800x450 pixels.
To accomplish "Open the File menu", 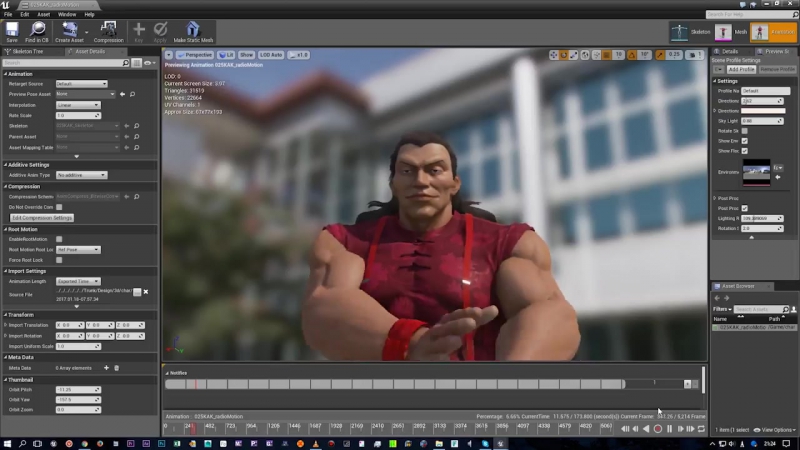I will point(8,14).
